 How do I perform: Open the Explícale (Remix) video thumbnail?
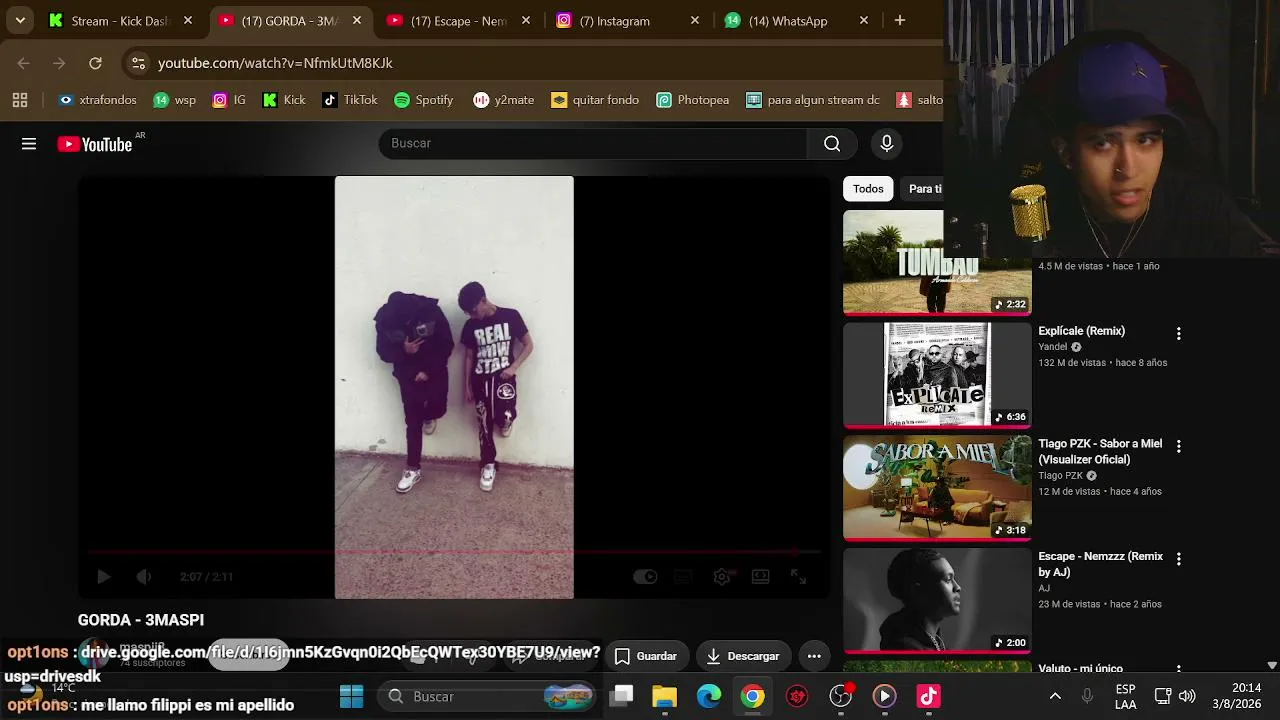coord(937,374)
